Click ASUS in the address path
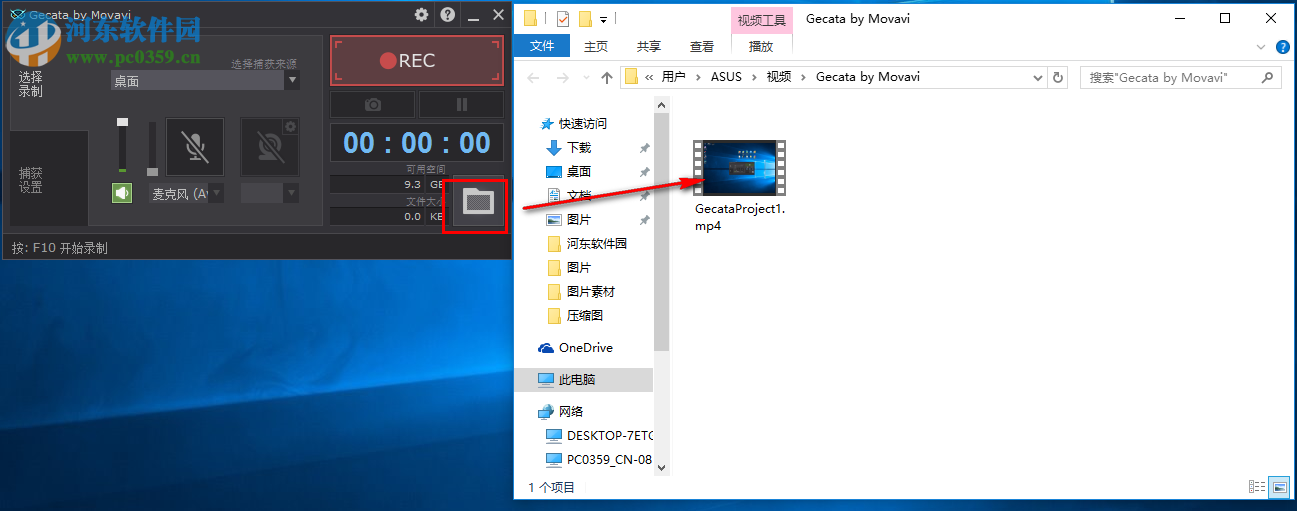Viewport: 1297px width, 511px height. 727,77
